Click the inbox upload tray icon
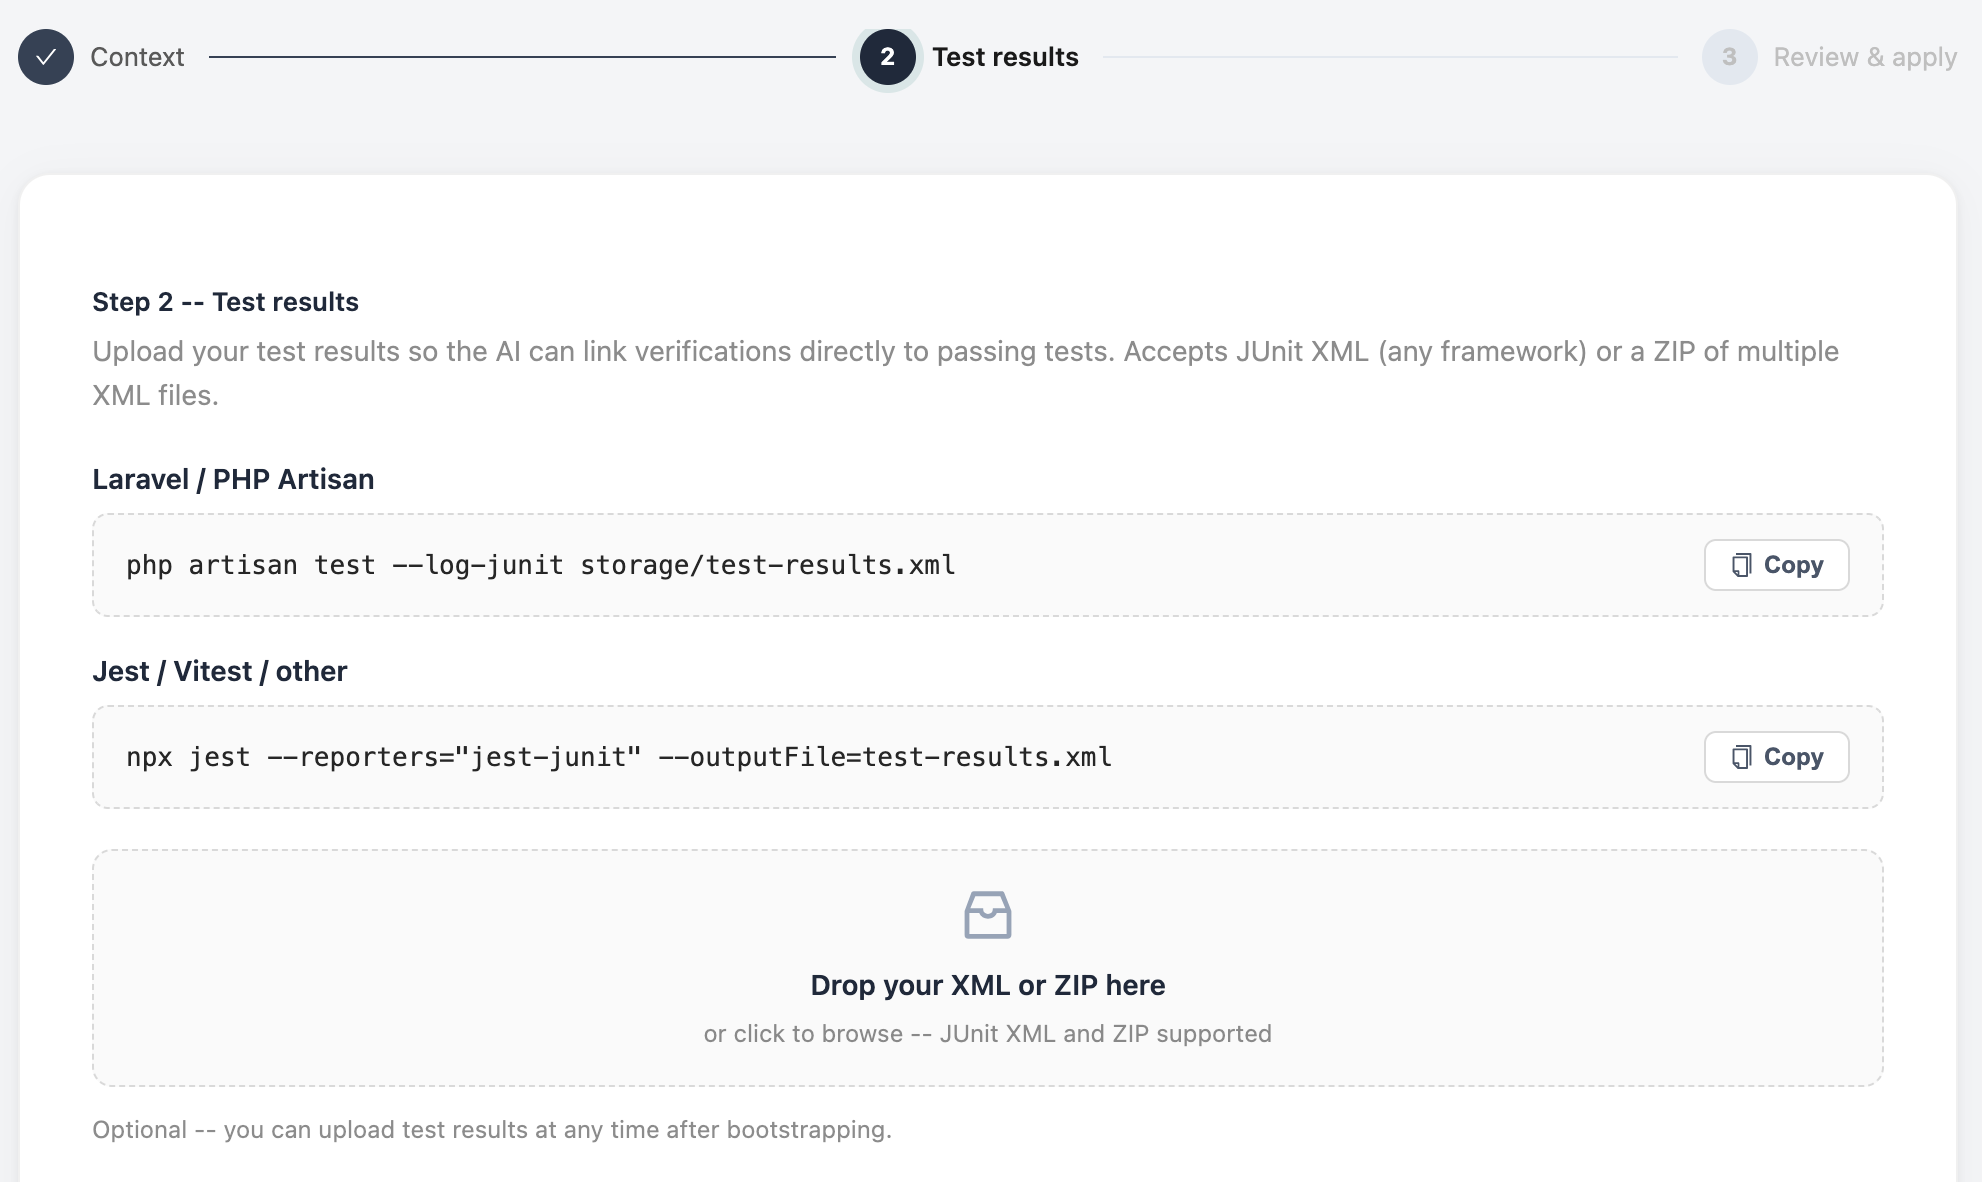The width and height of the screenshot is (1982, 1182). 987,915
